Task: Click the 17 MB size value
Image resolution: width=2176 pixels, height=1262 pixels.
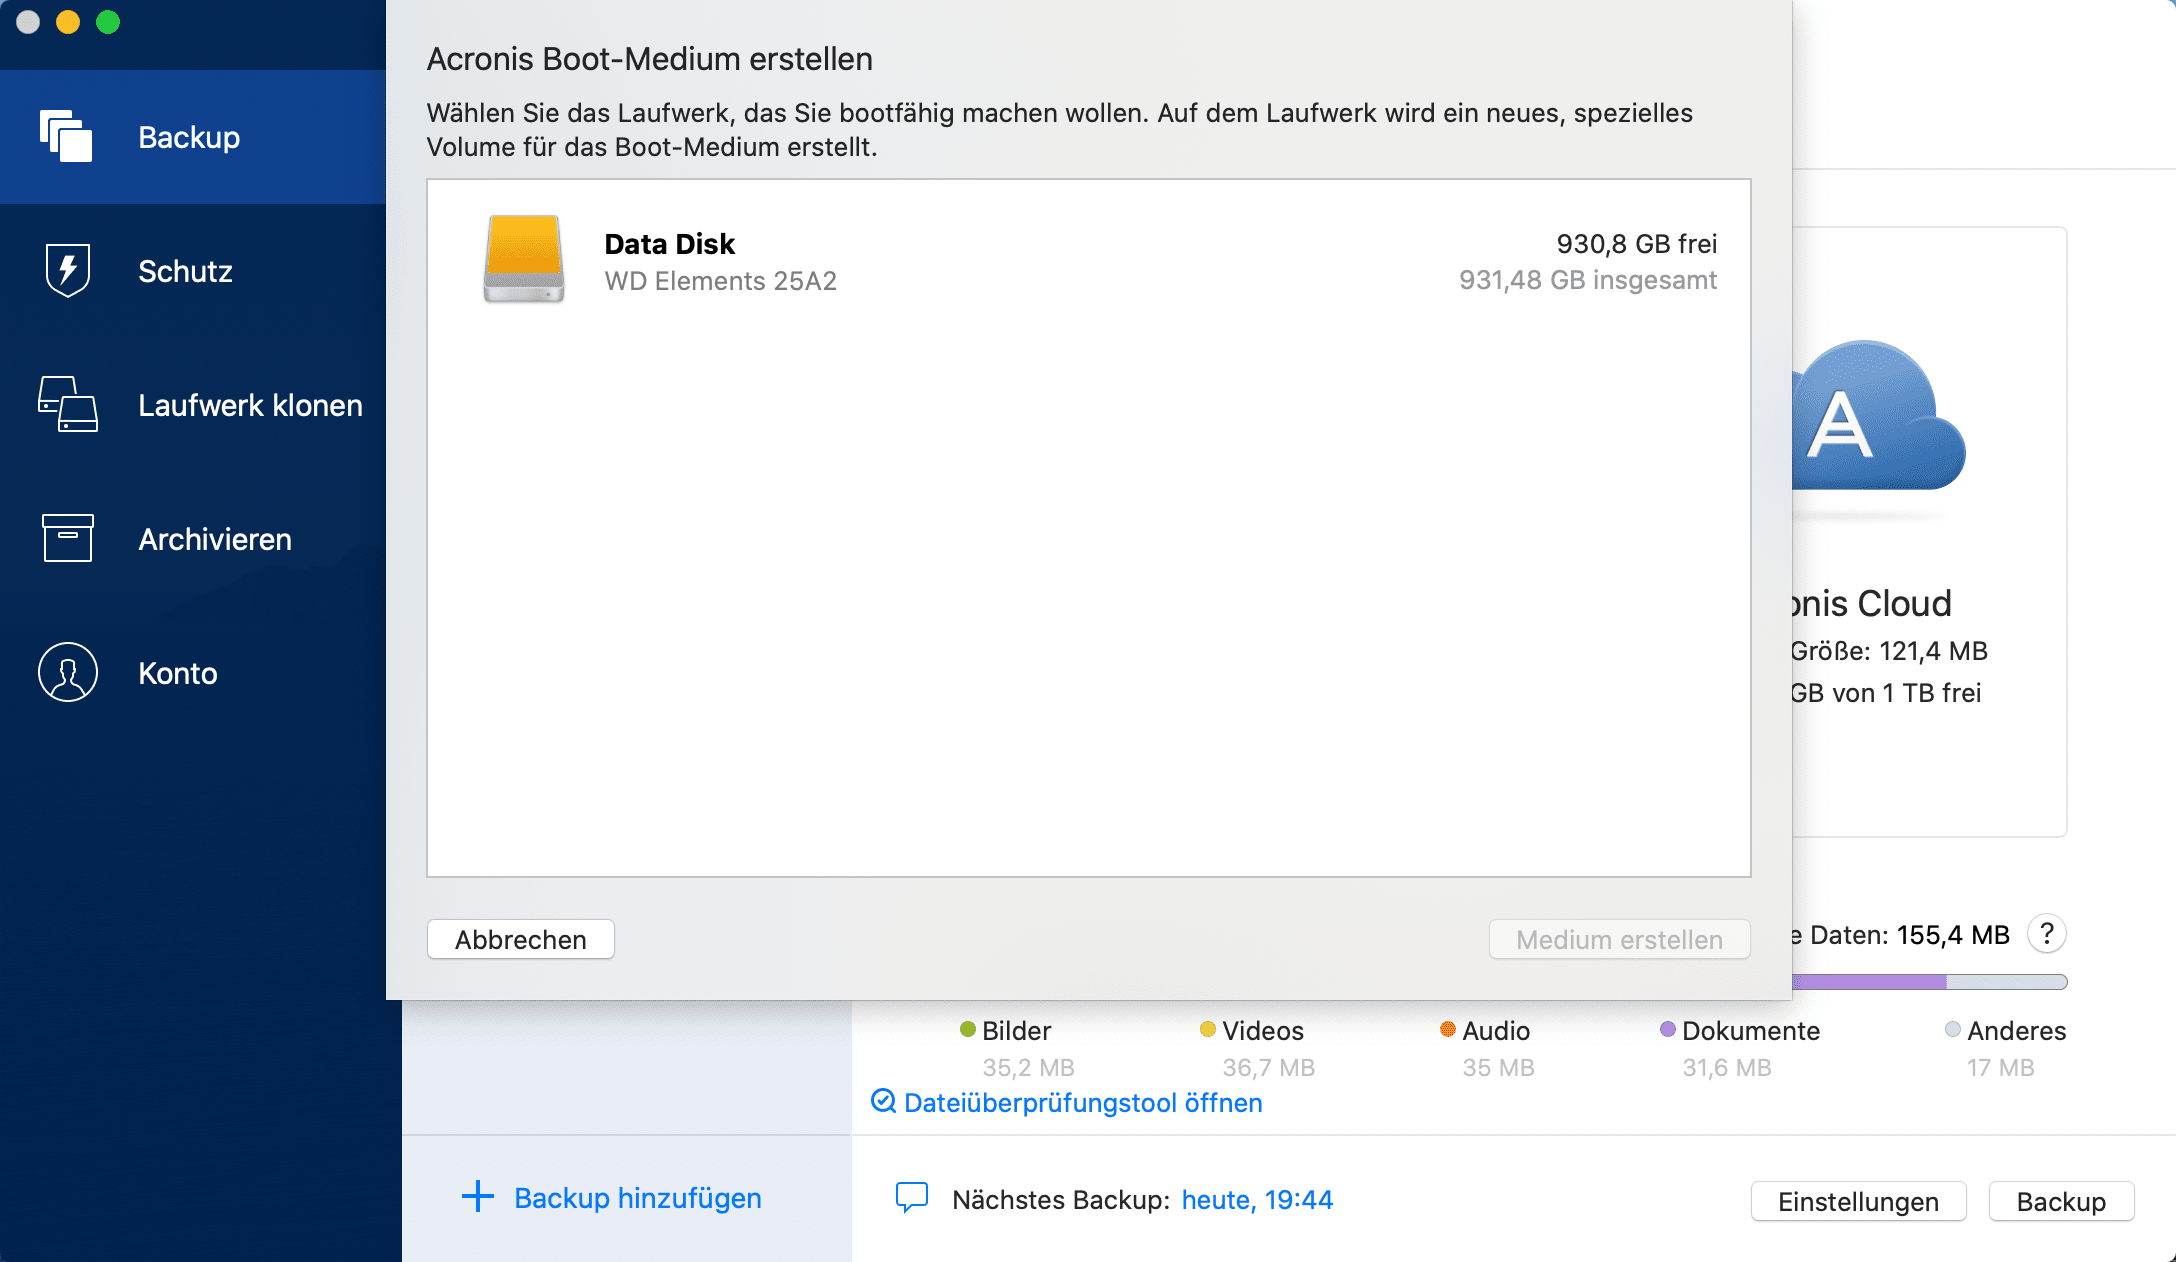Action: (x=2000, y=1068)
